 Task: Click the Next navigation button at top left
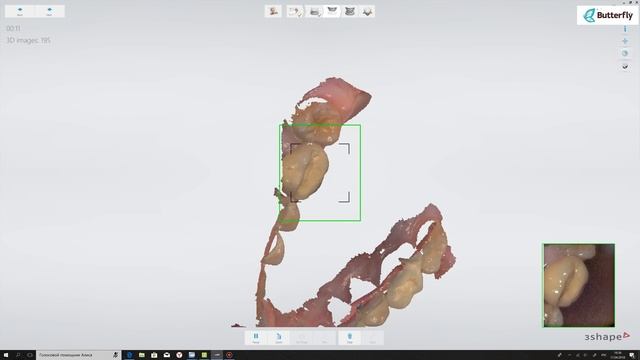click(49, 11)
